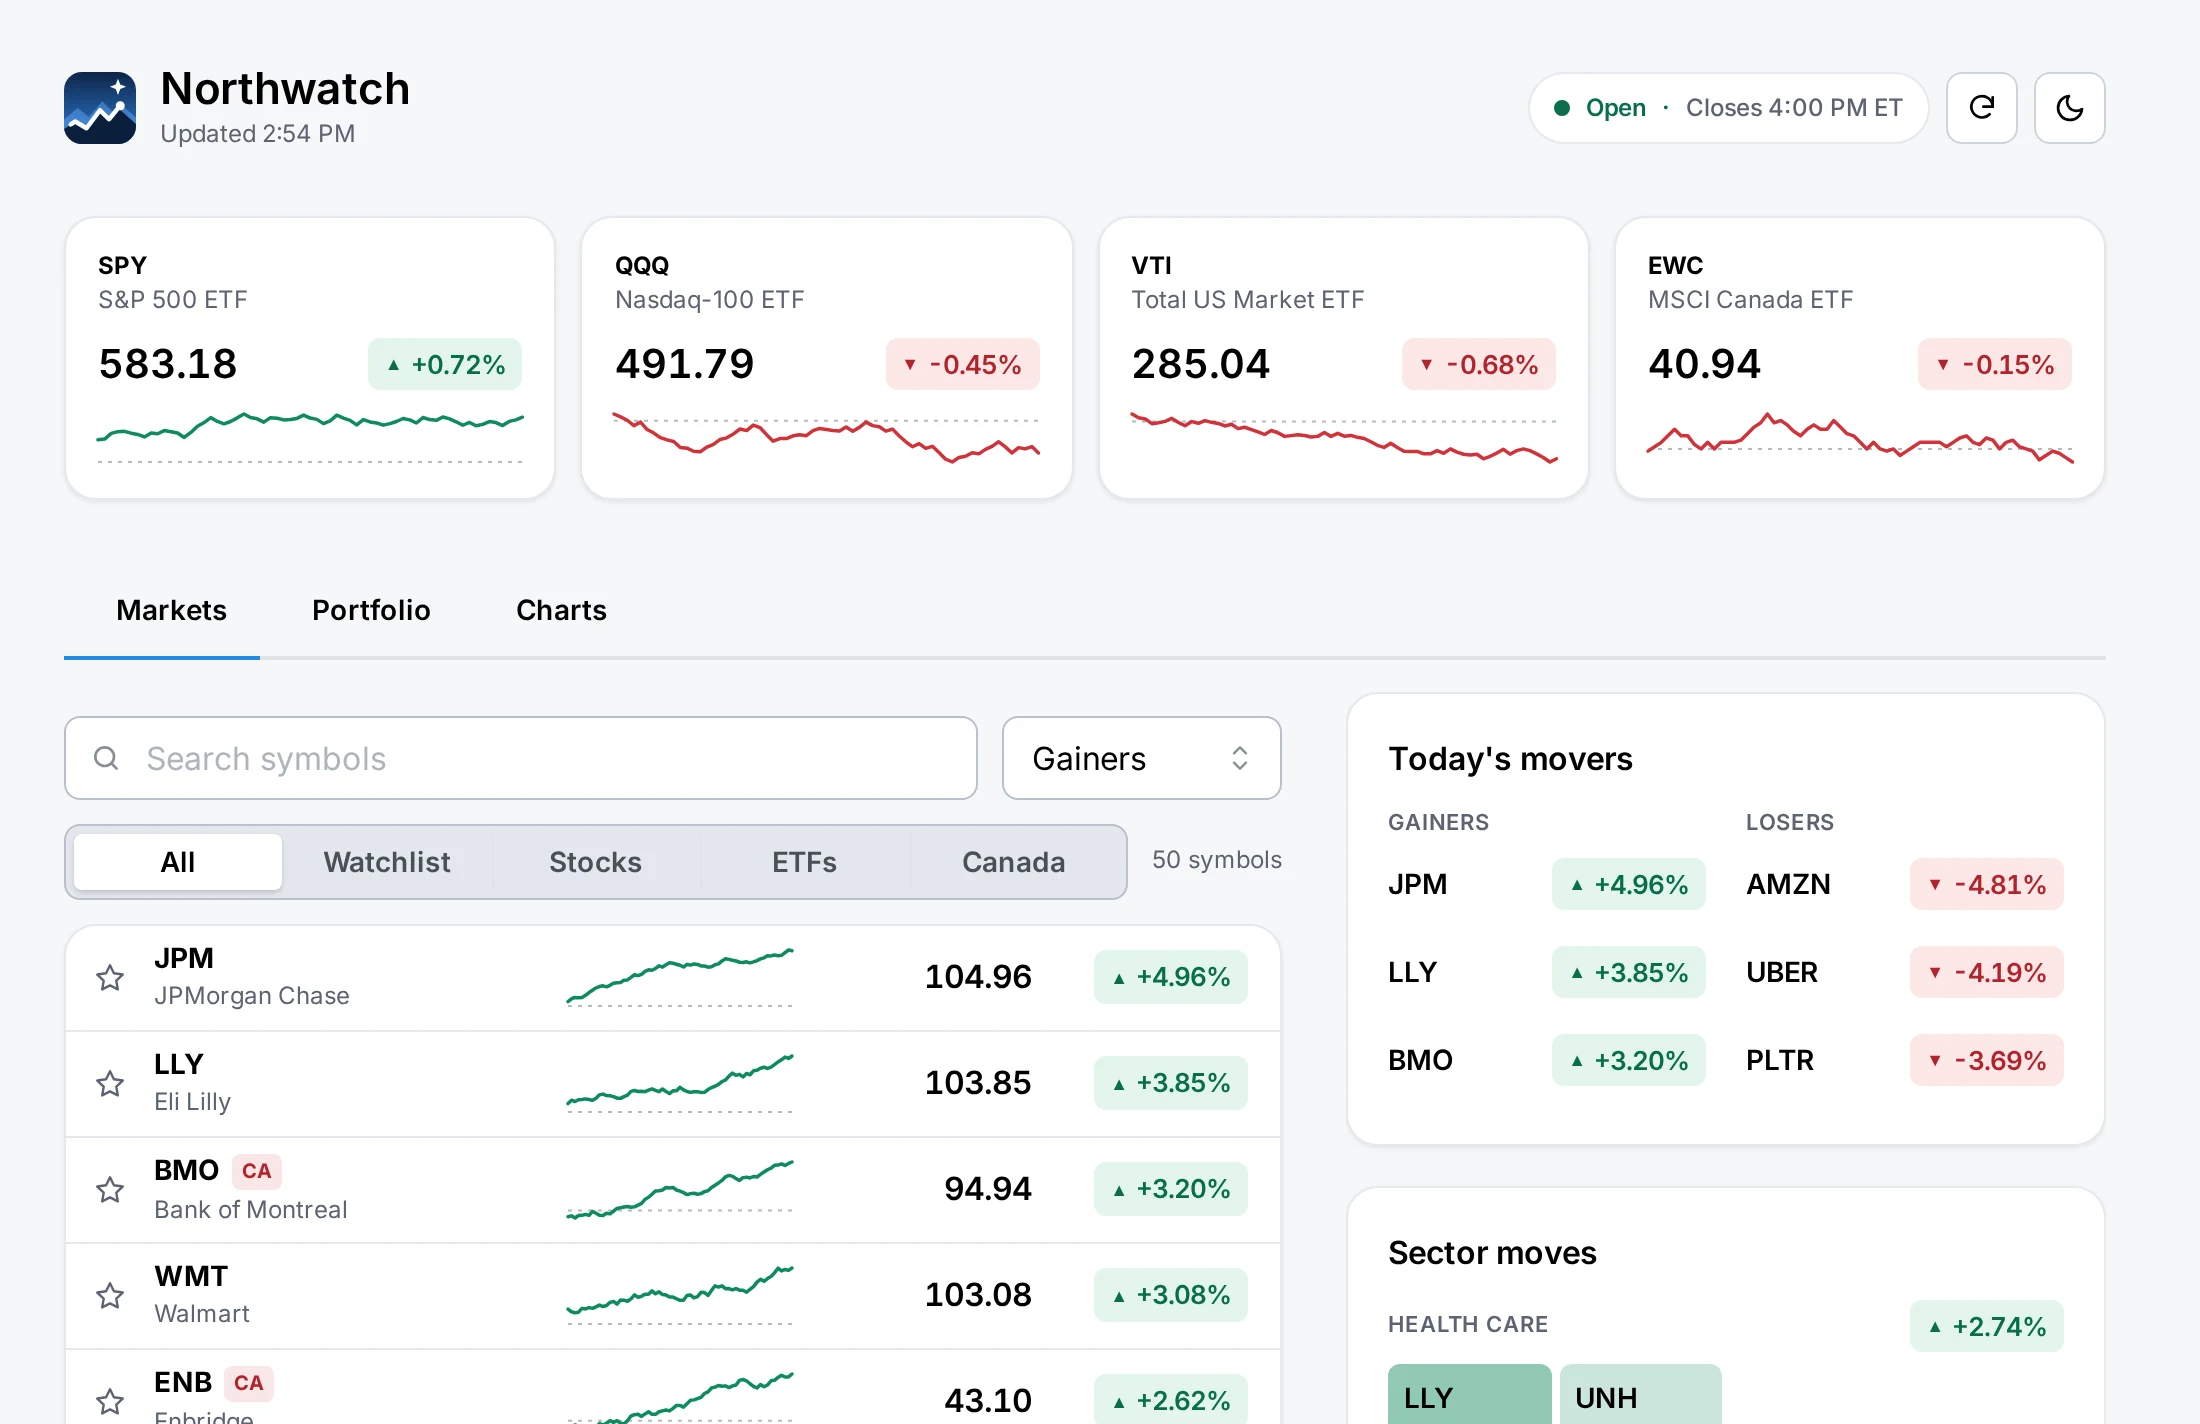
Task: Click the +3.20% badge in BMO row
Action: click(1171, 1189)
